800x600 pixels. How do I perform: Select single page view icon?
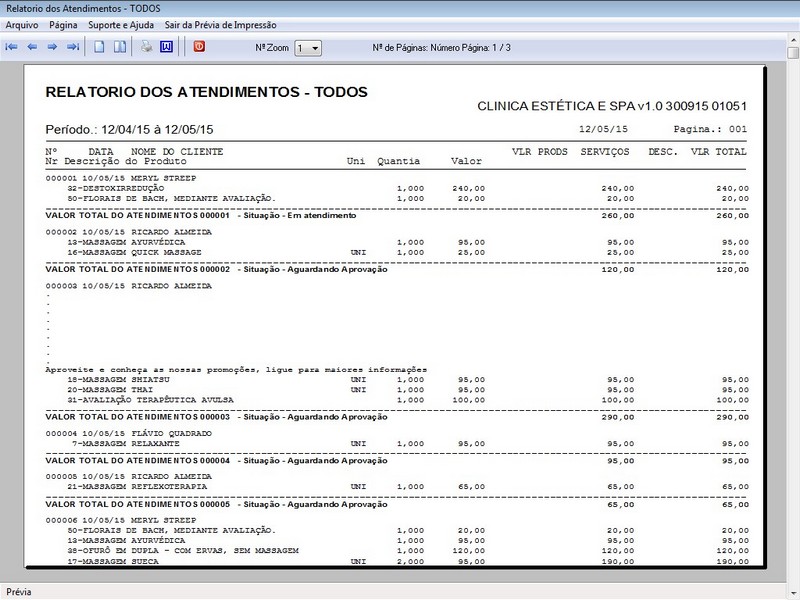click(100, 47)
